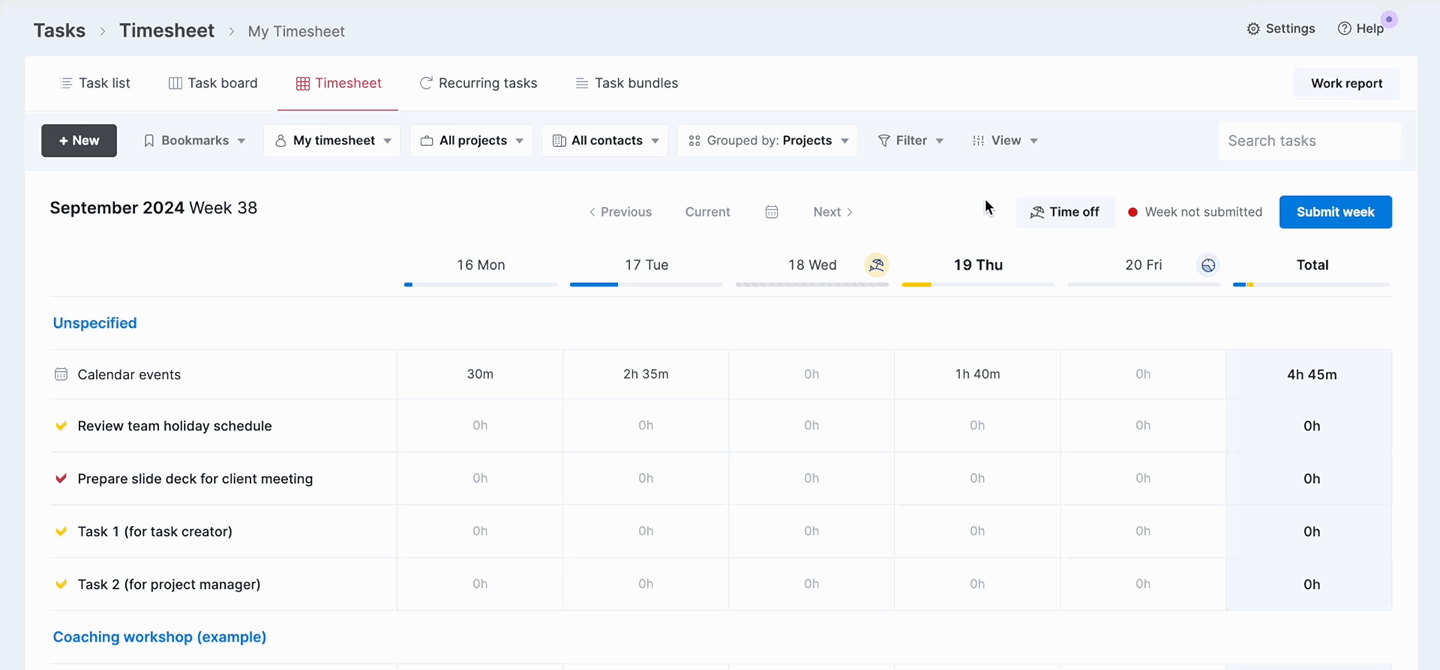1440x670 pixels.
Task: Toggle completion of Task 2 (for project manager)
Action: click(x=61, y=585)
